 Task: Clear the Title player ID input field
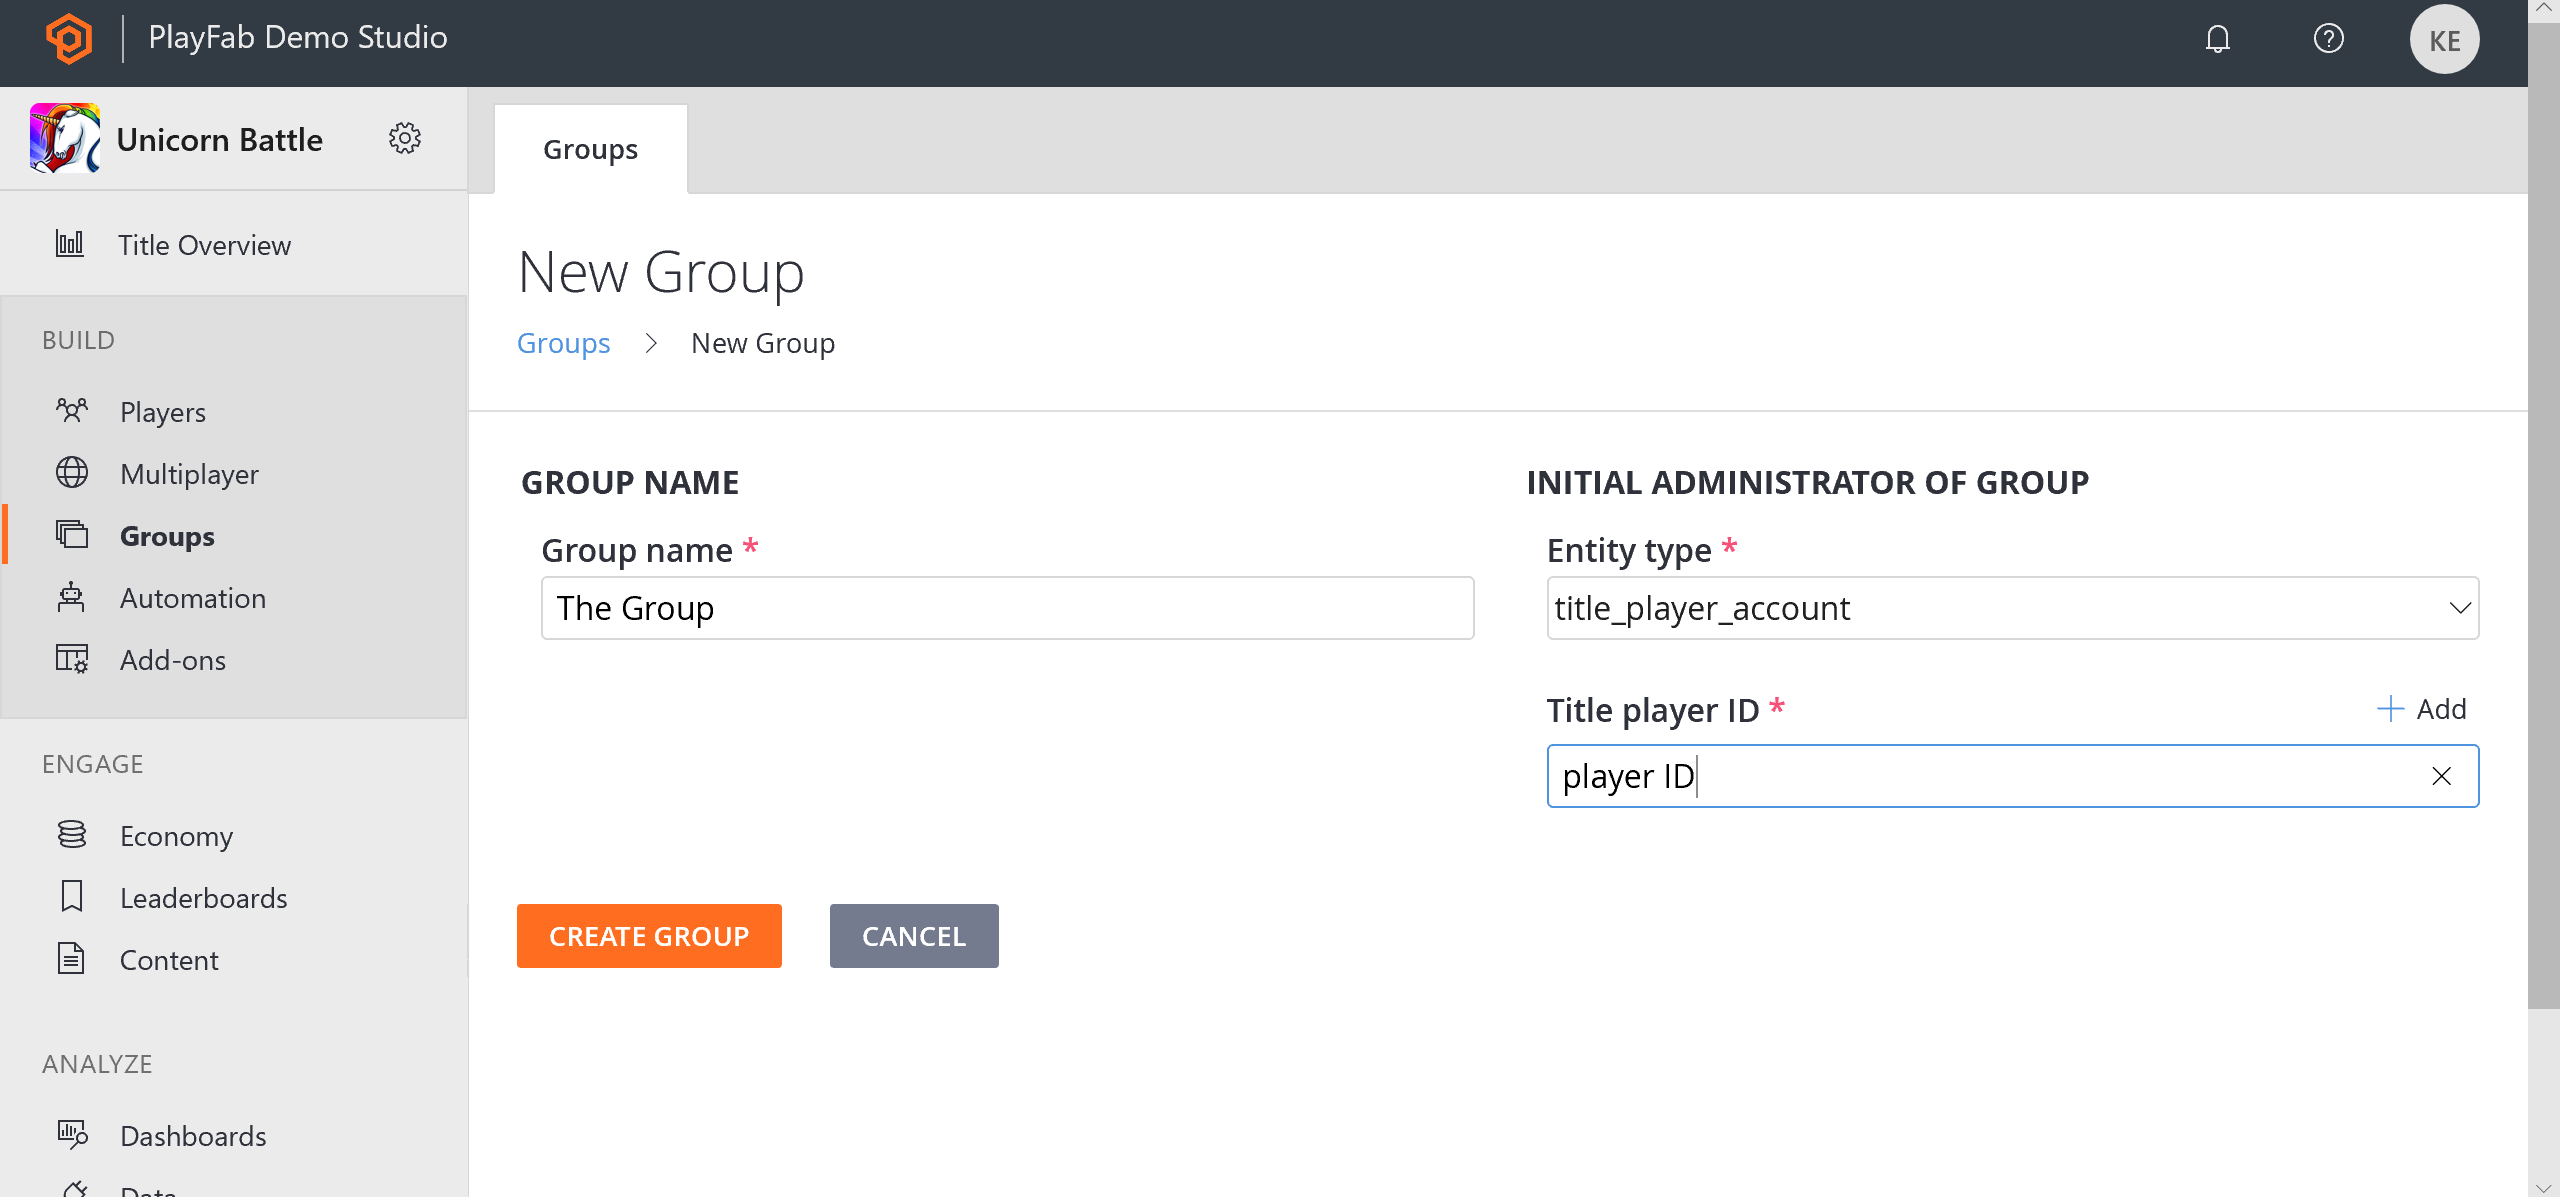[2441, 774]
